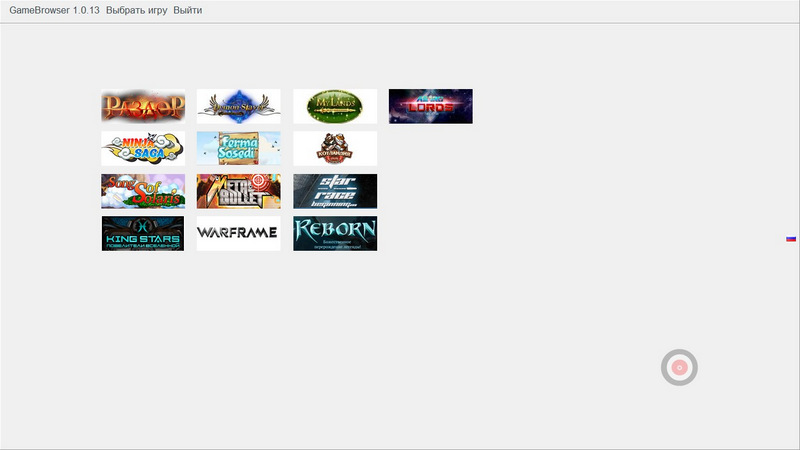Click the GameBrowser 1.0.13 title
This screenshot has height=450, width=800.
[x=55, y=10]
